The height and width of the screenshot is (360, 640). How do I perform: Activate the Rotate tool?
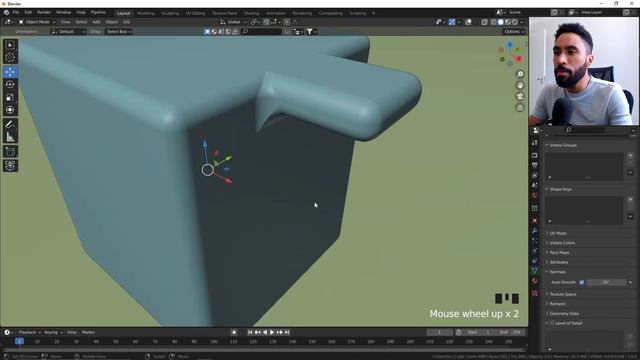[x=10, y=84]
